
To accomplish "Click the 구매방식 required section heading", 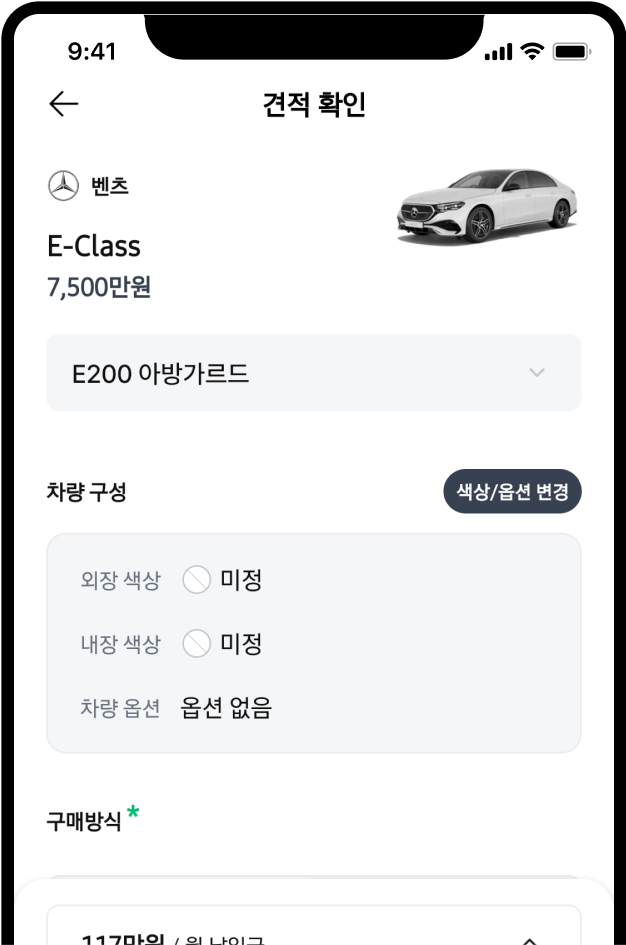I will click(x=84, y=822).
